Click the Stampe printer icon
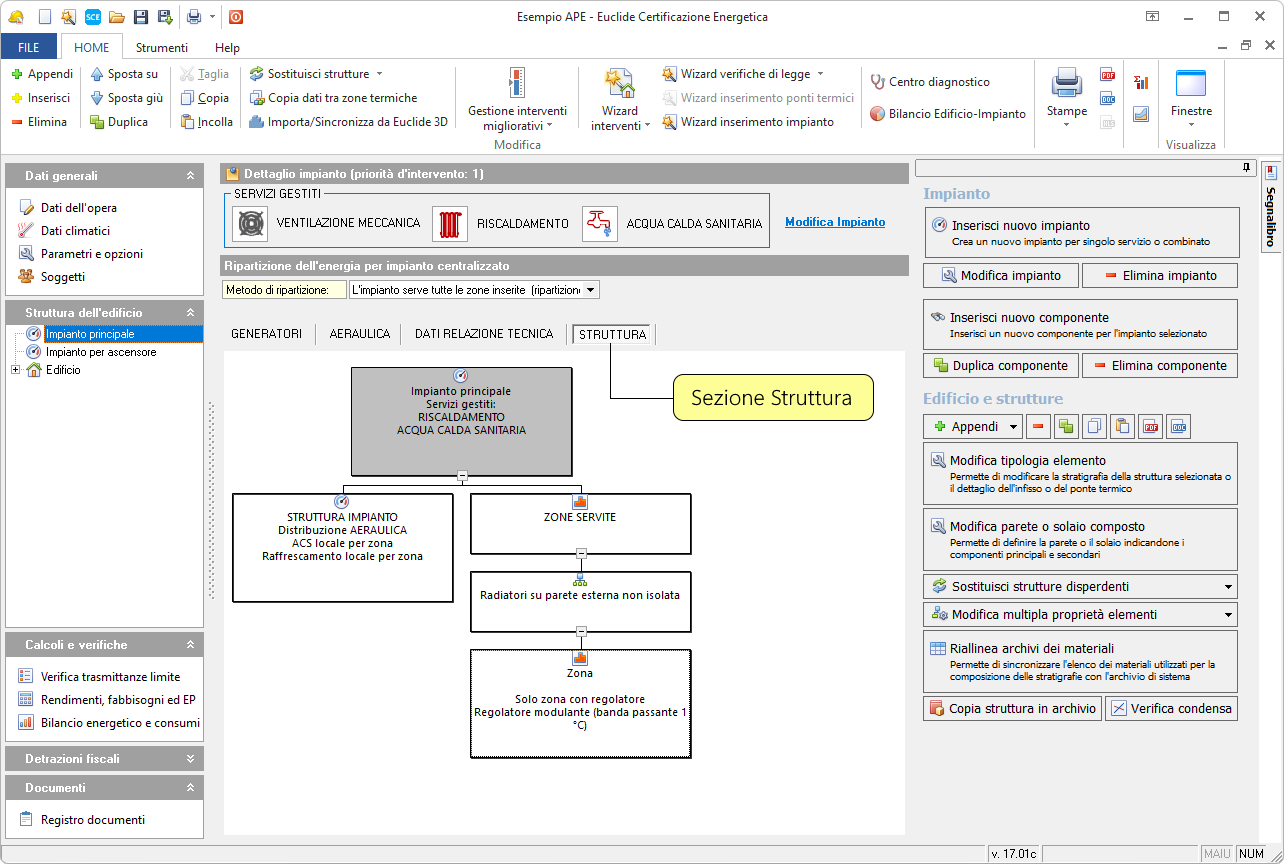Screen dimensions: 1284x864 pyautogui.click(x=1066, y=84)
